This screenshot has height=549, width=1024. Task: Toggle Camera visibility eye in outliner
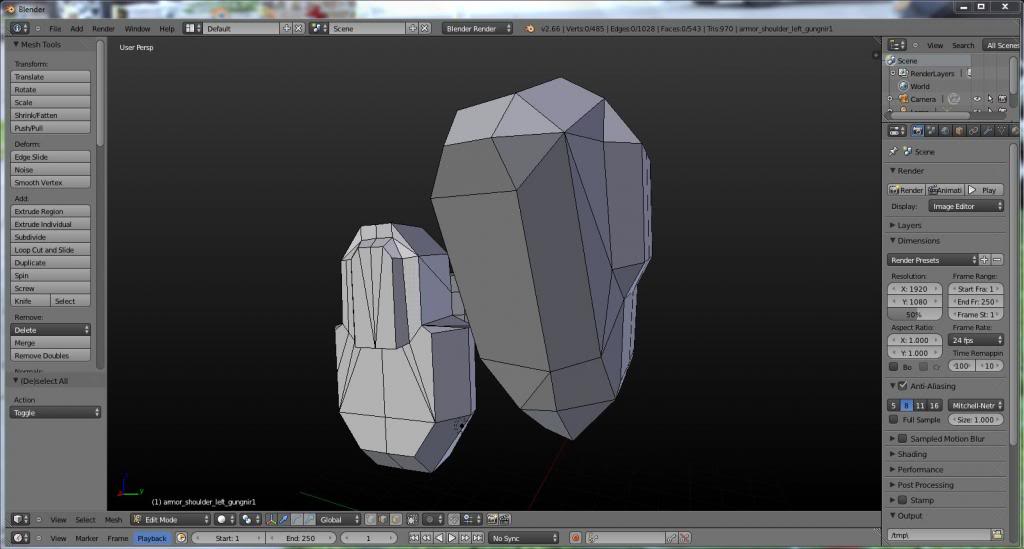coord(977,99)
